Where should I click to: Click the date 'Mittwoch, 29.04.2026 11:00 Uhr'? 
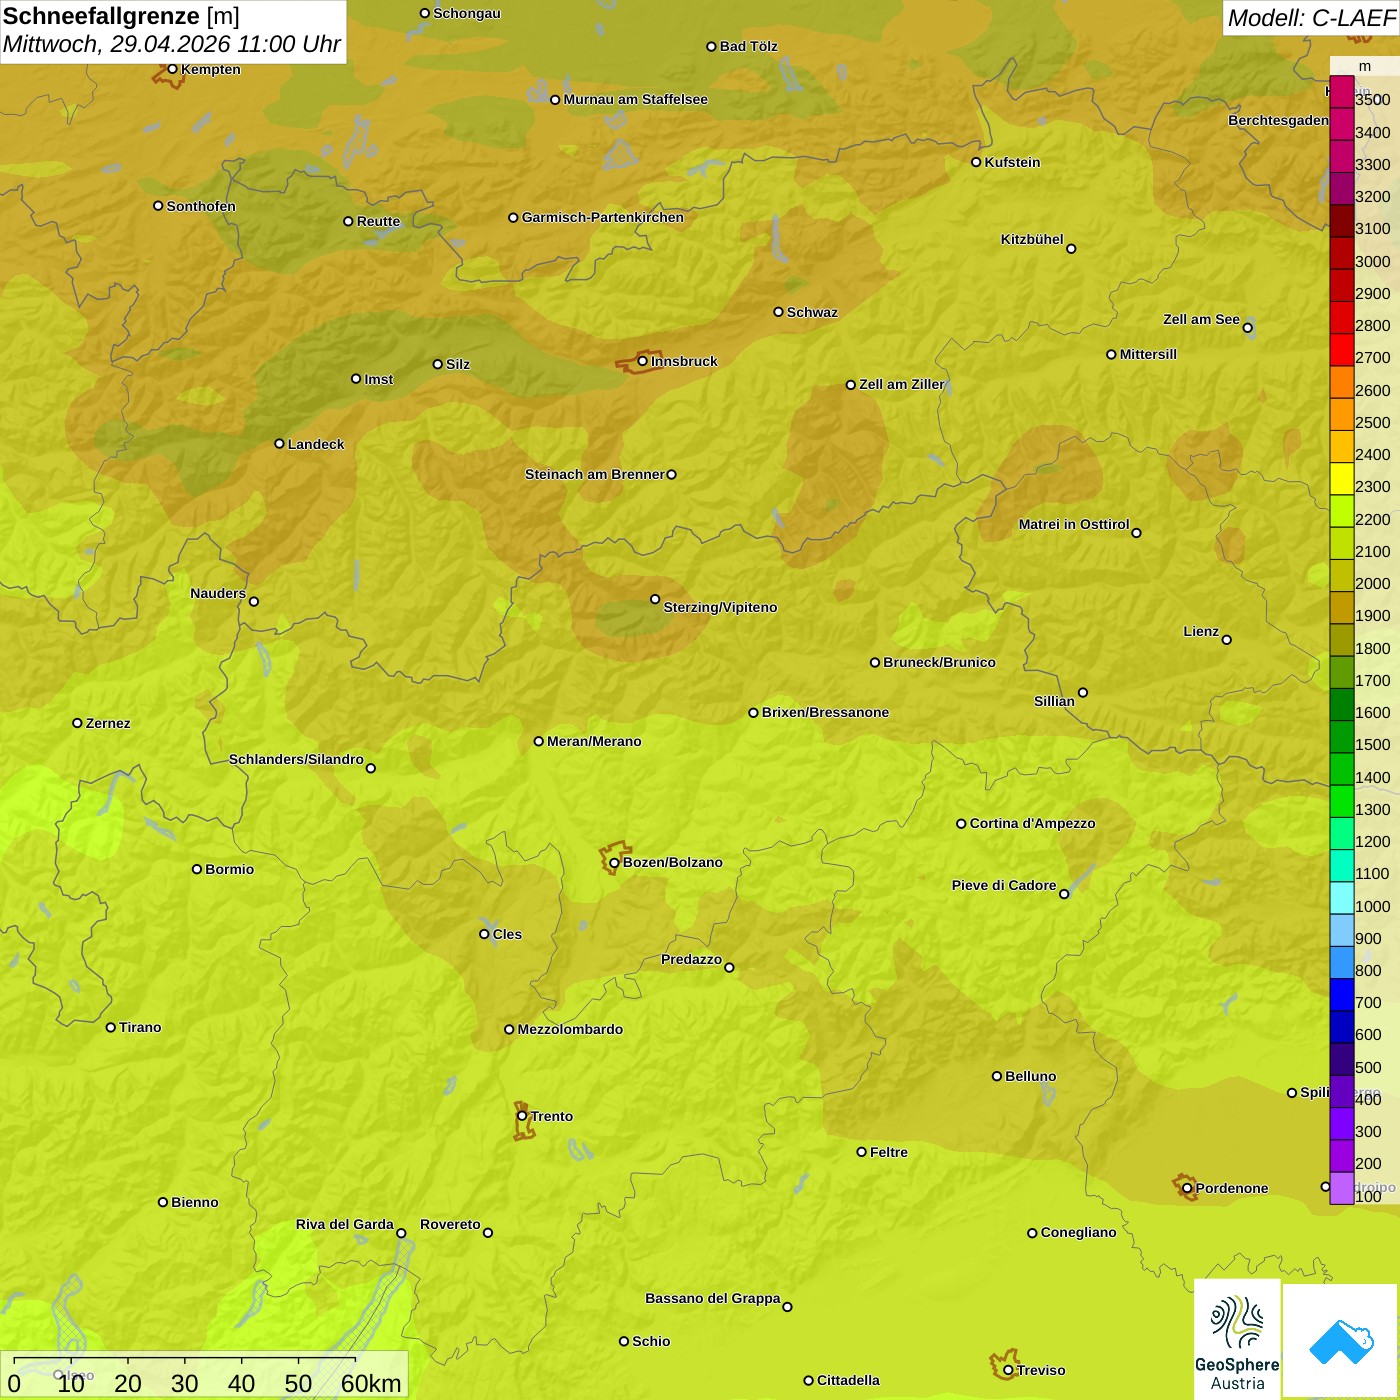click(172, 45)
